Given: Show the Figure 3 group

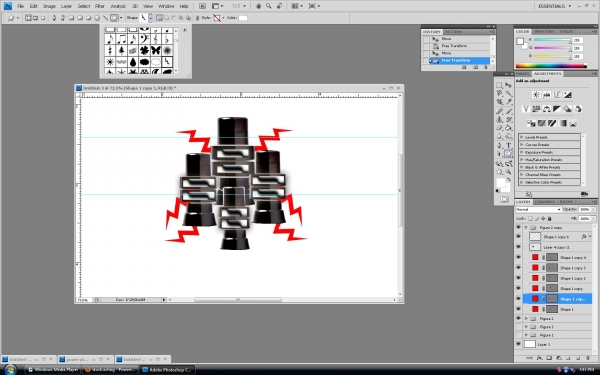Looking at the screenshot, I should coord(518,327).
